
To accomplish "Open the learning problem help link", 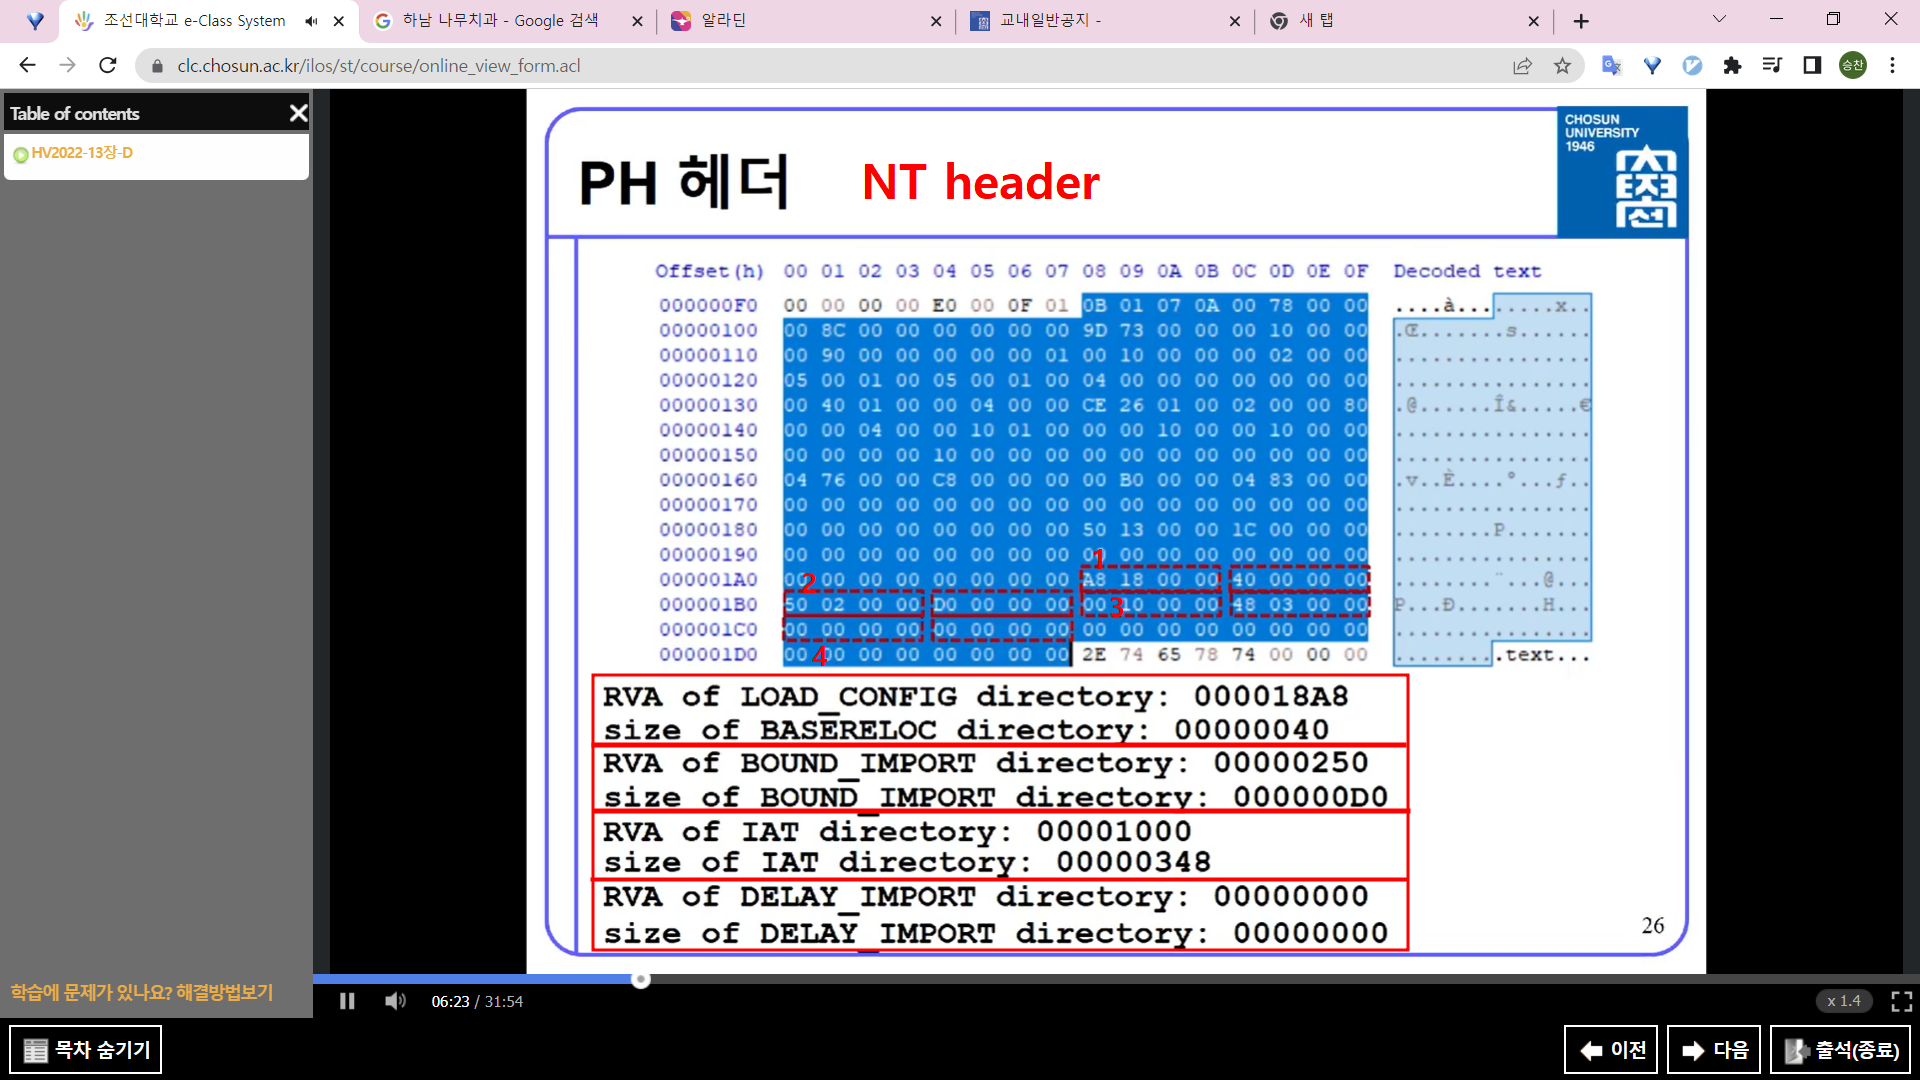I will [x=141, y=992].
